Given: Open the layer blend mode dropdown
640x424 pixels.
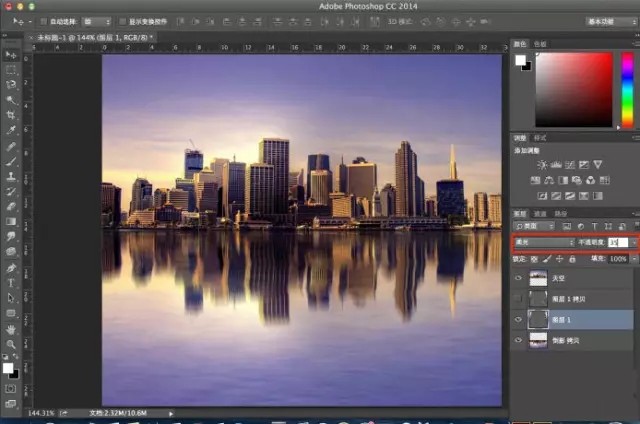Looking at the screenshot, I should tap(545, 242).
